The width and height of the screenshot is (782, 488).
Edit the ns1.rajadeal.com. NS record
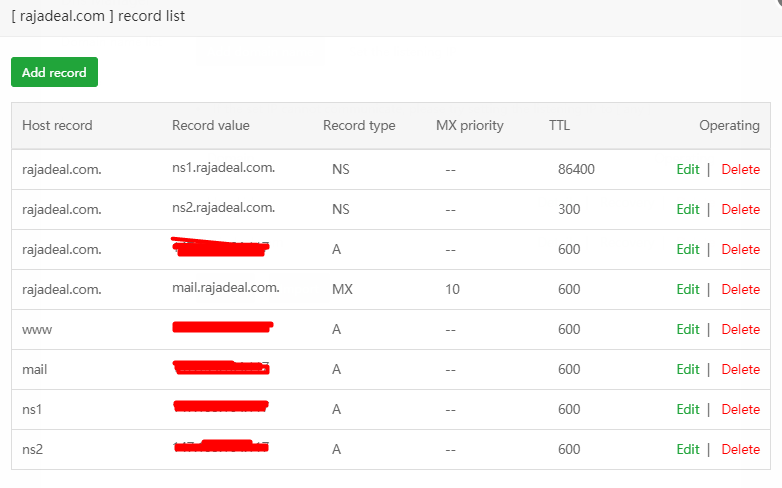pyautogui.click(x=687, y=169)
